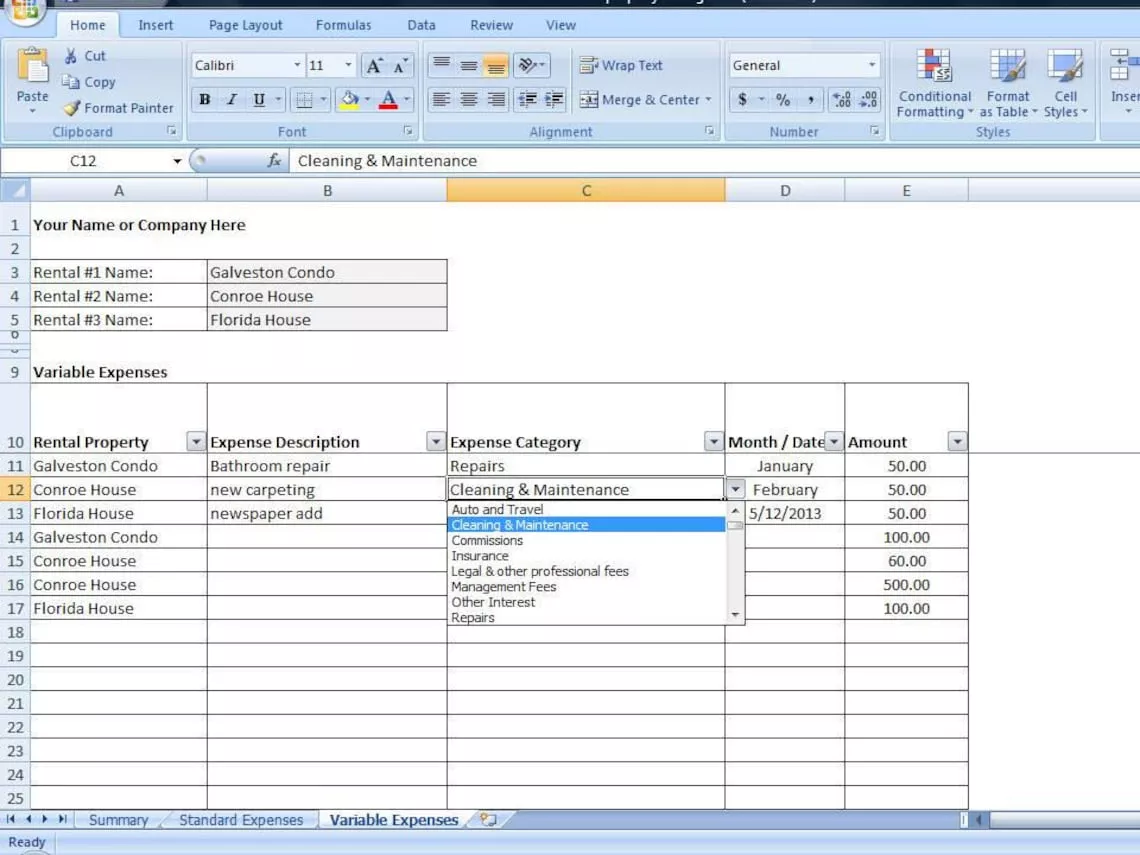Click the Select All corner button
This screenshot has width=1140, height=855.
point(15,190)
